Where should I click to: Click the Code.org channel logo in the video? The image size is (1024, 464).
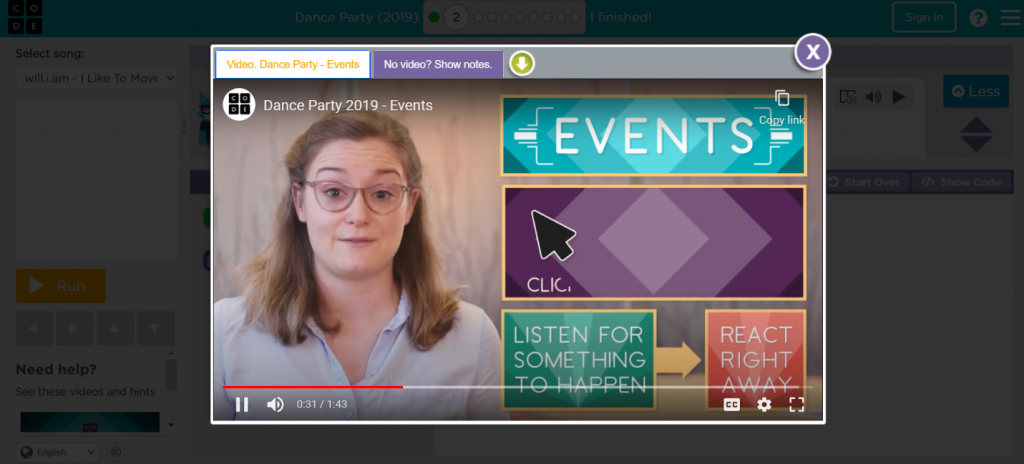[x=238, y=105]
